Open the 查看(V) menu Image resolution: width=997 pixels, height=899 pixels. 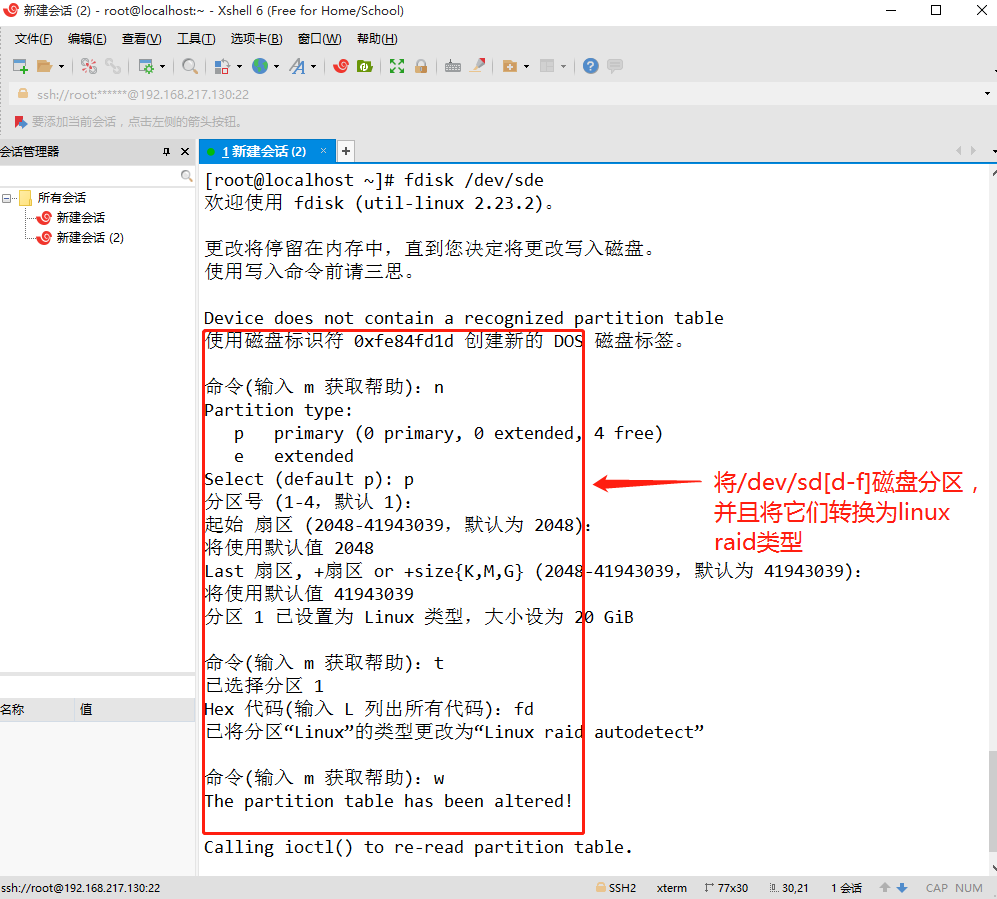coord(142,39)
